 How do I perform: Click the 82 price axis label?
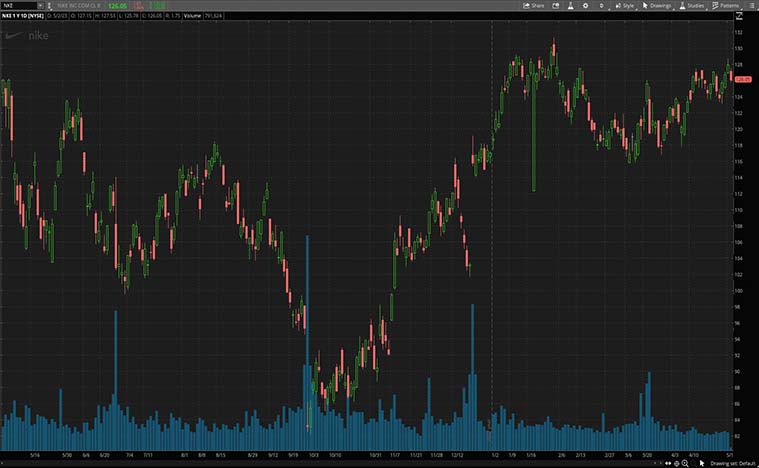[x=737, y=436]
